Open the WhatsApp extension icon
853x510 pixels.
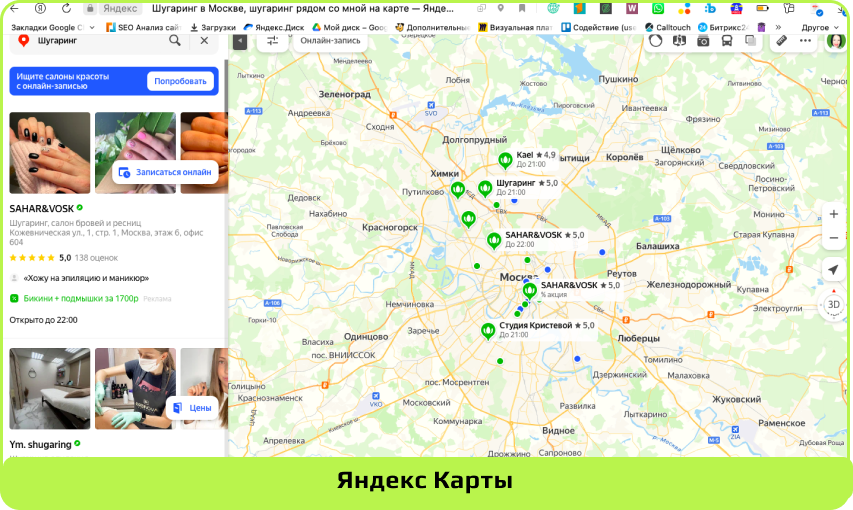click(x=658, y=8)
